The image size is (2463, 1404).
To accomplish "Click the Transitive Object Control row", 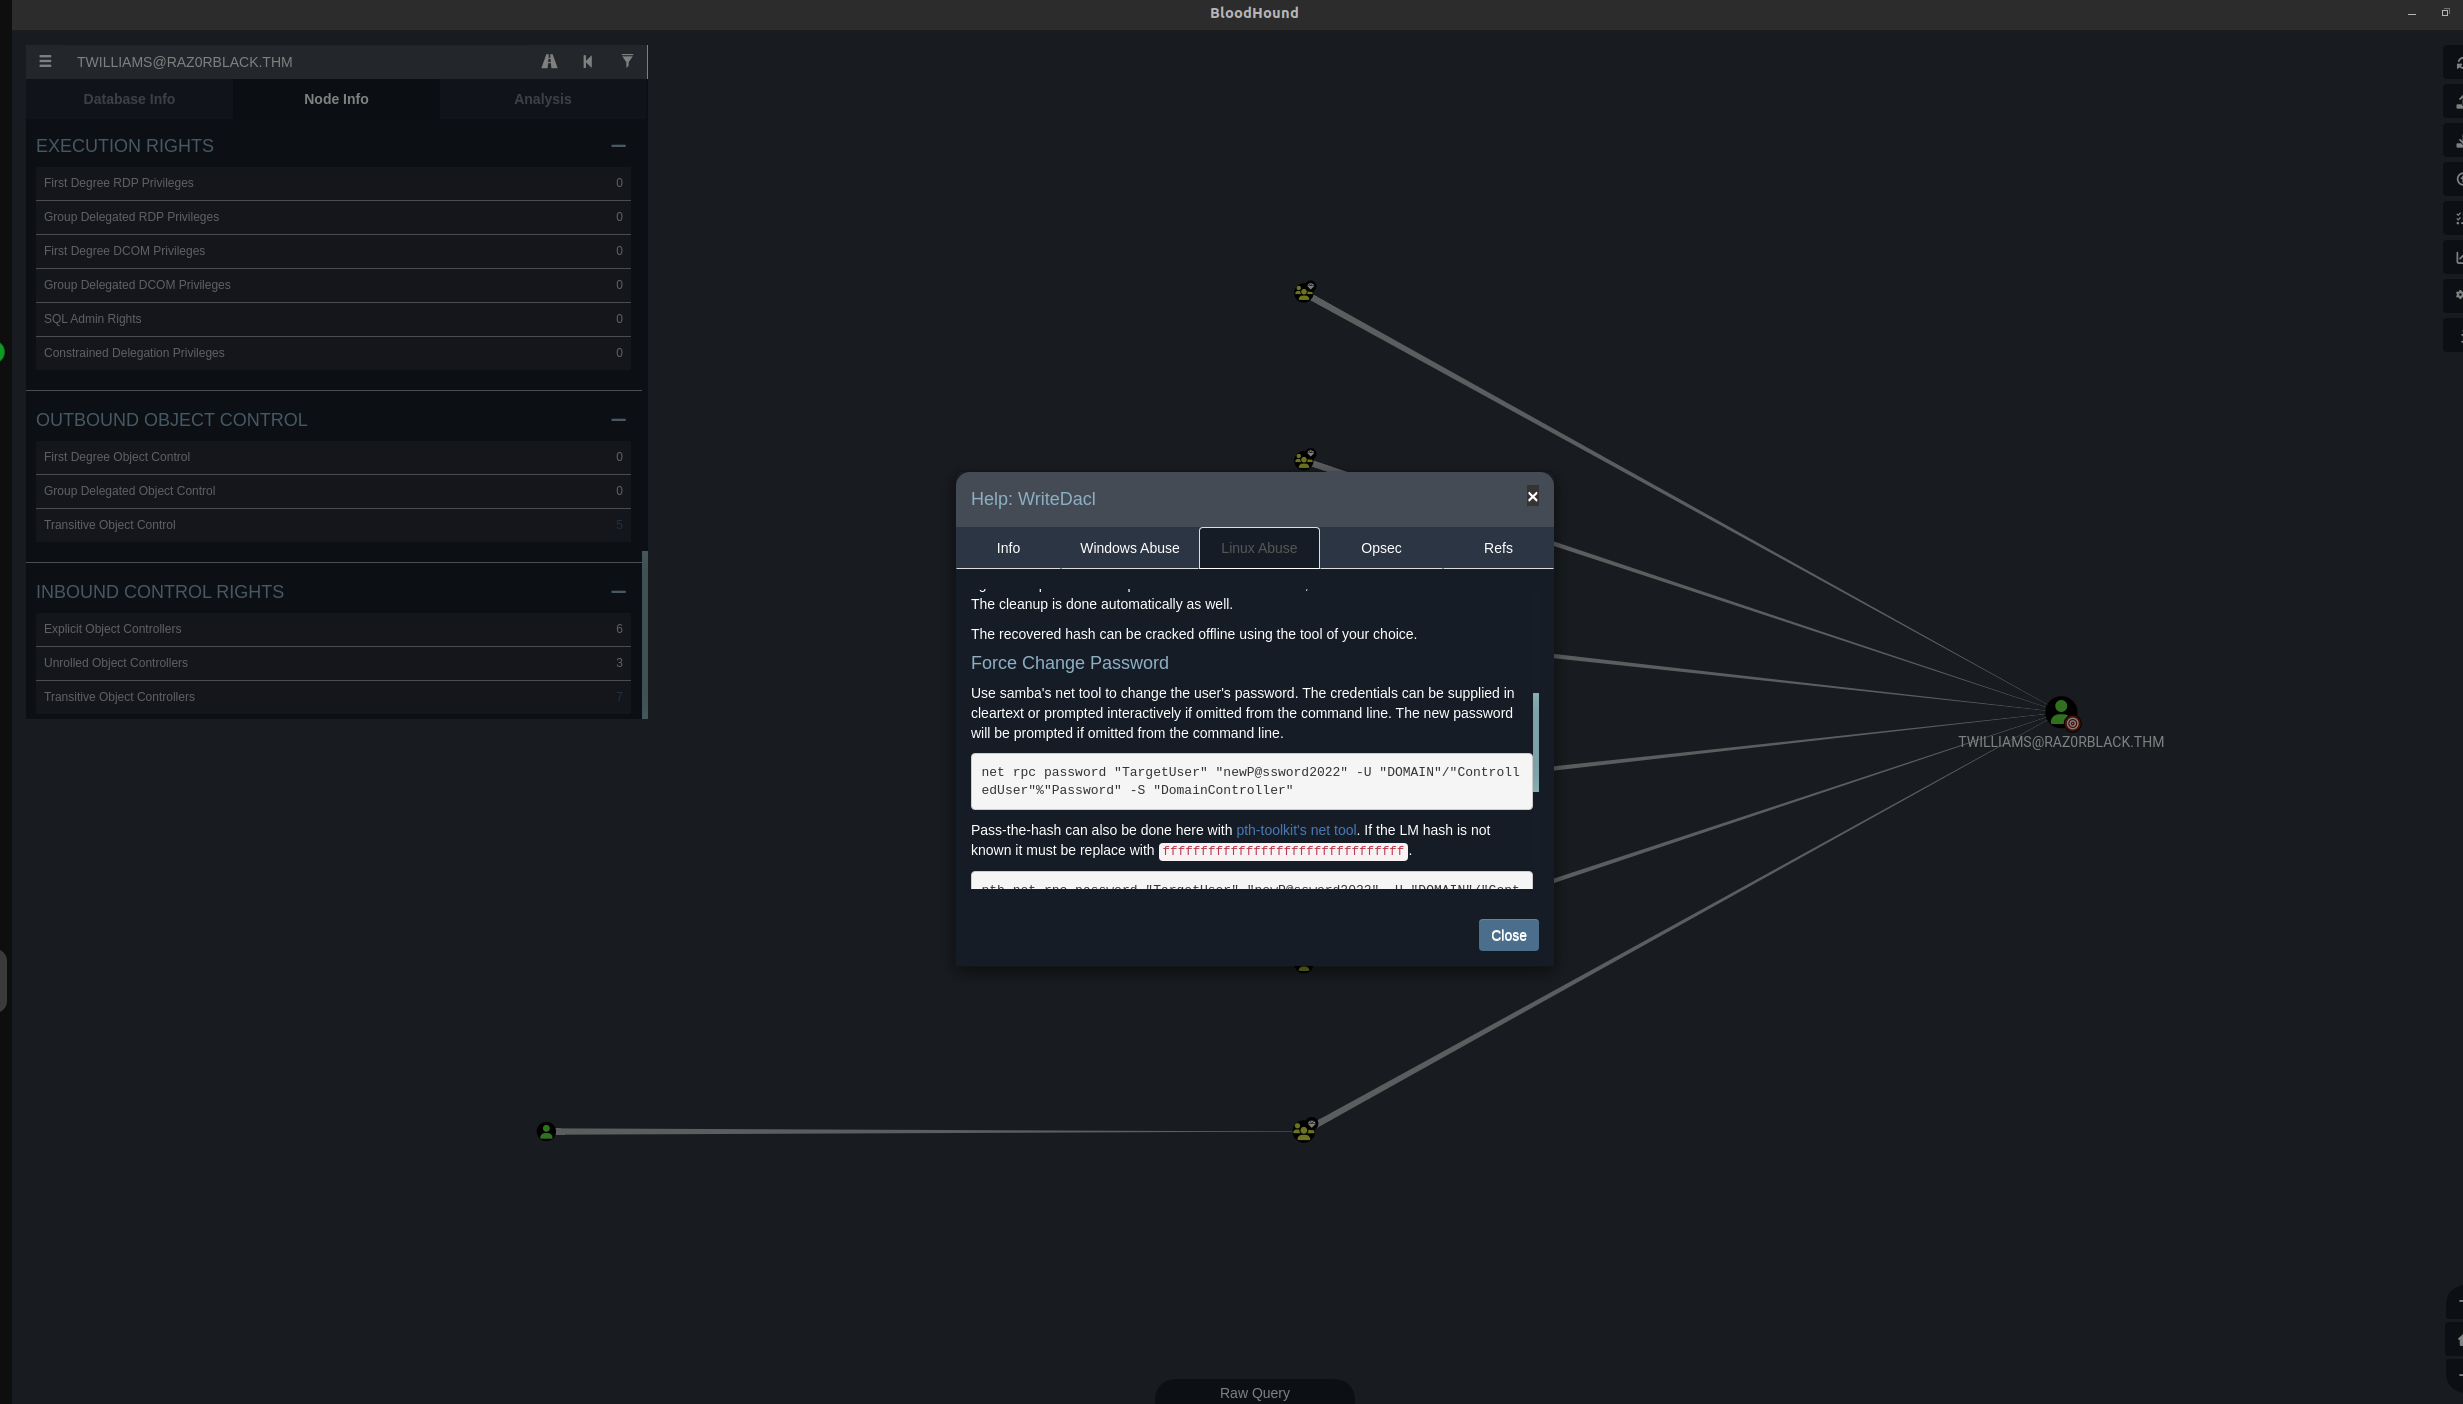I will tap(333, 525).
